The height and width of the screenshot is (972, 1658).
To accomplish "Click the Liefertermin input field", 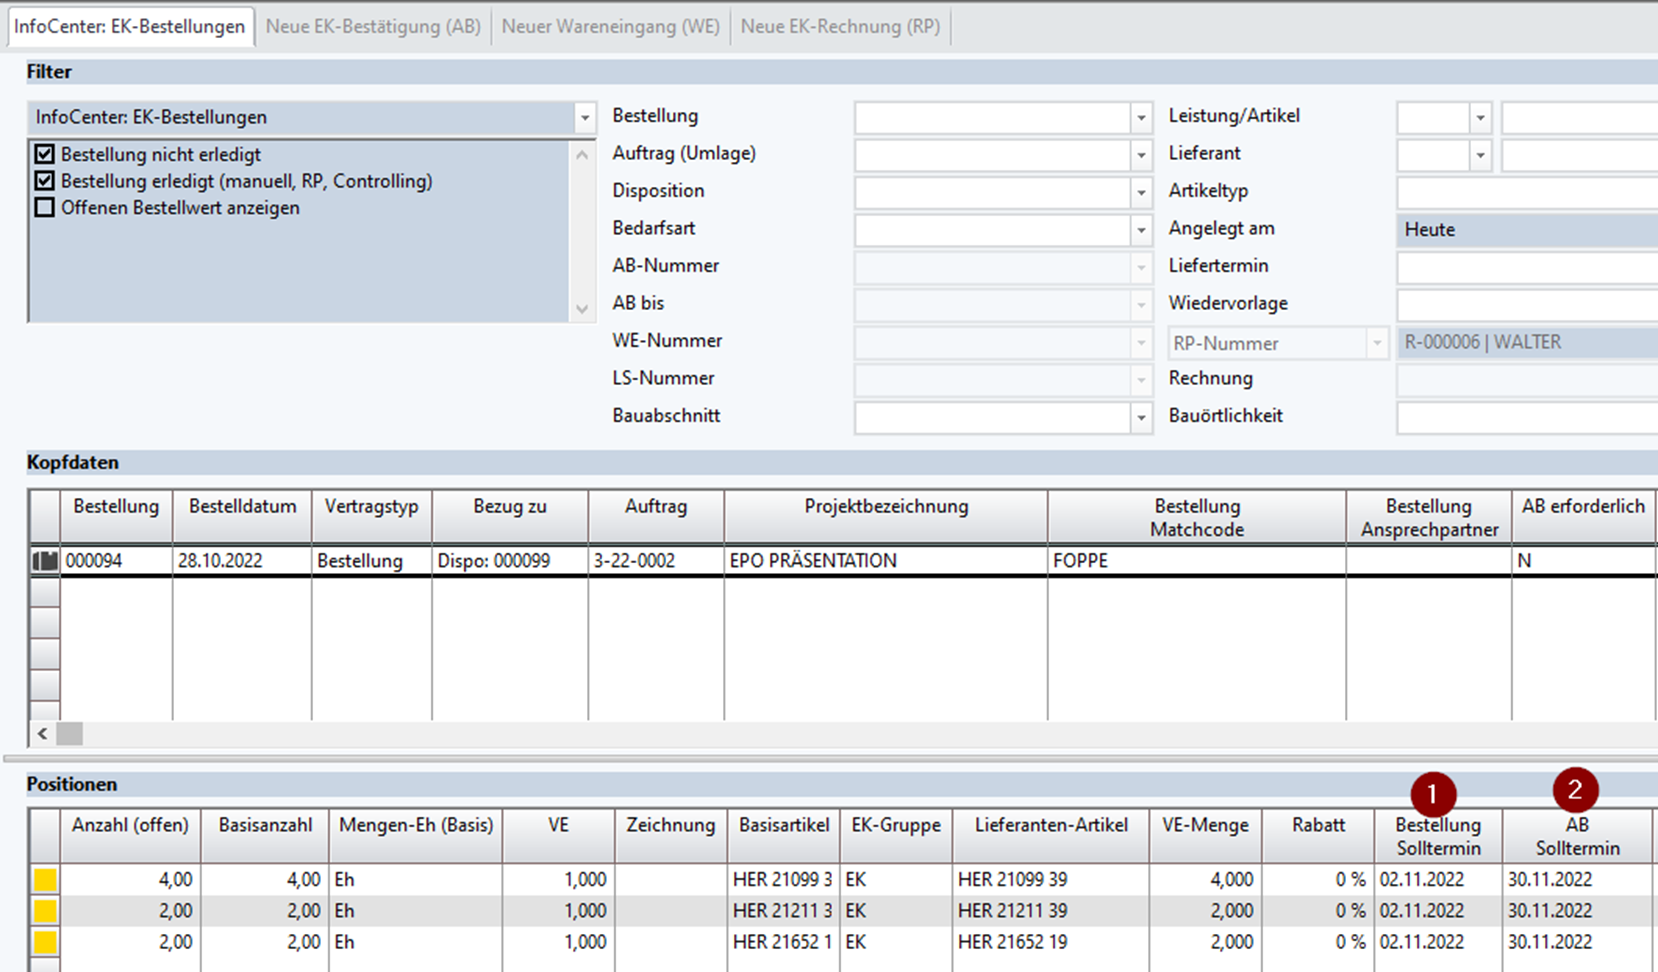I will 1526,267.
